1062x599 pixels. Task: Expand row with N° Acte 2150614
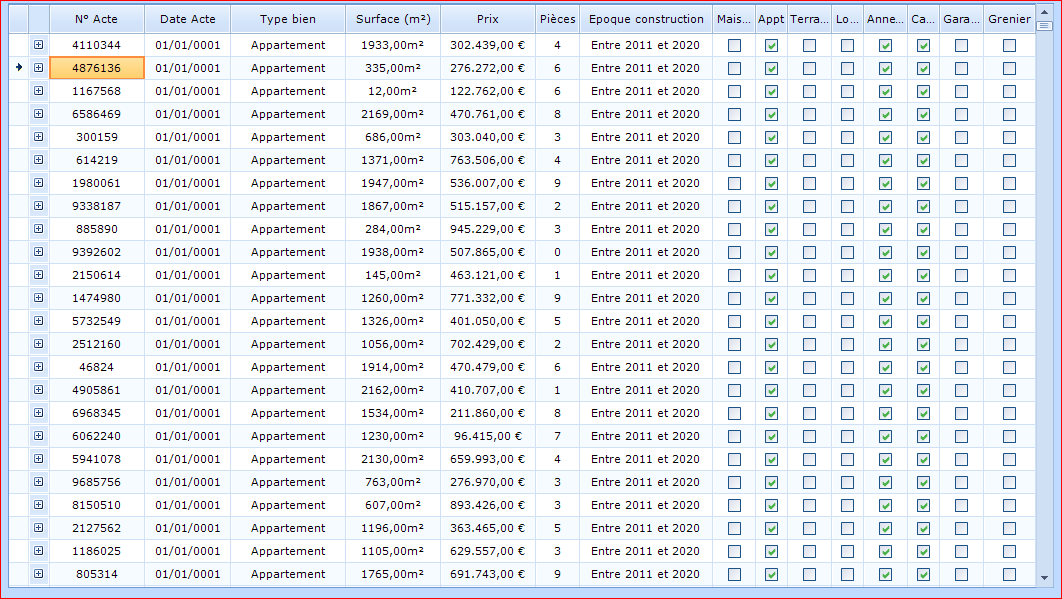(39, 275)
